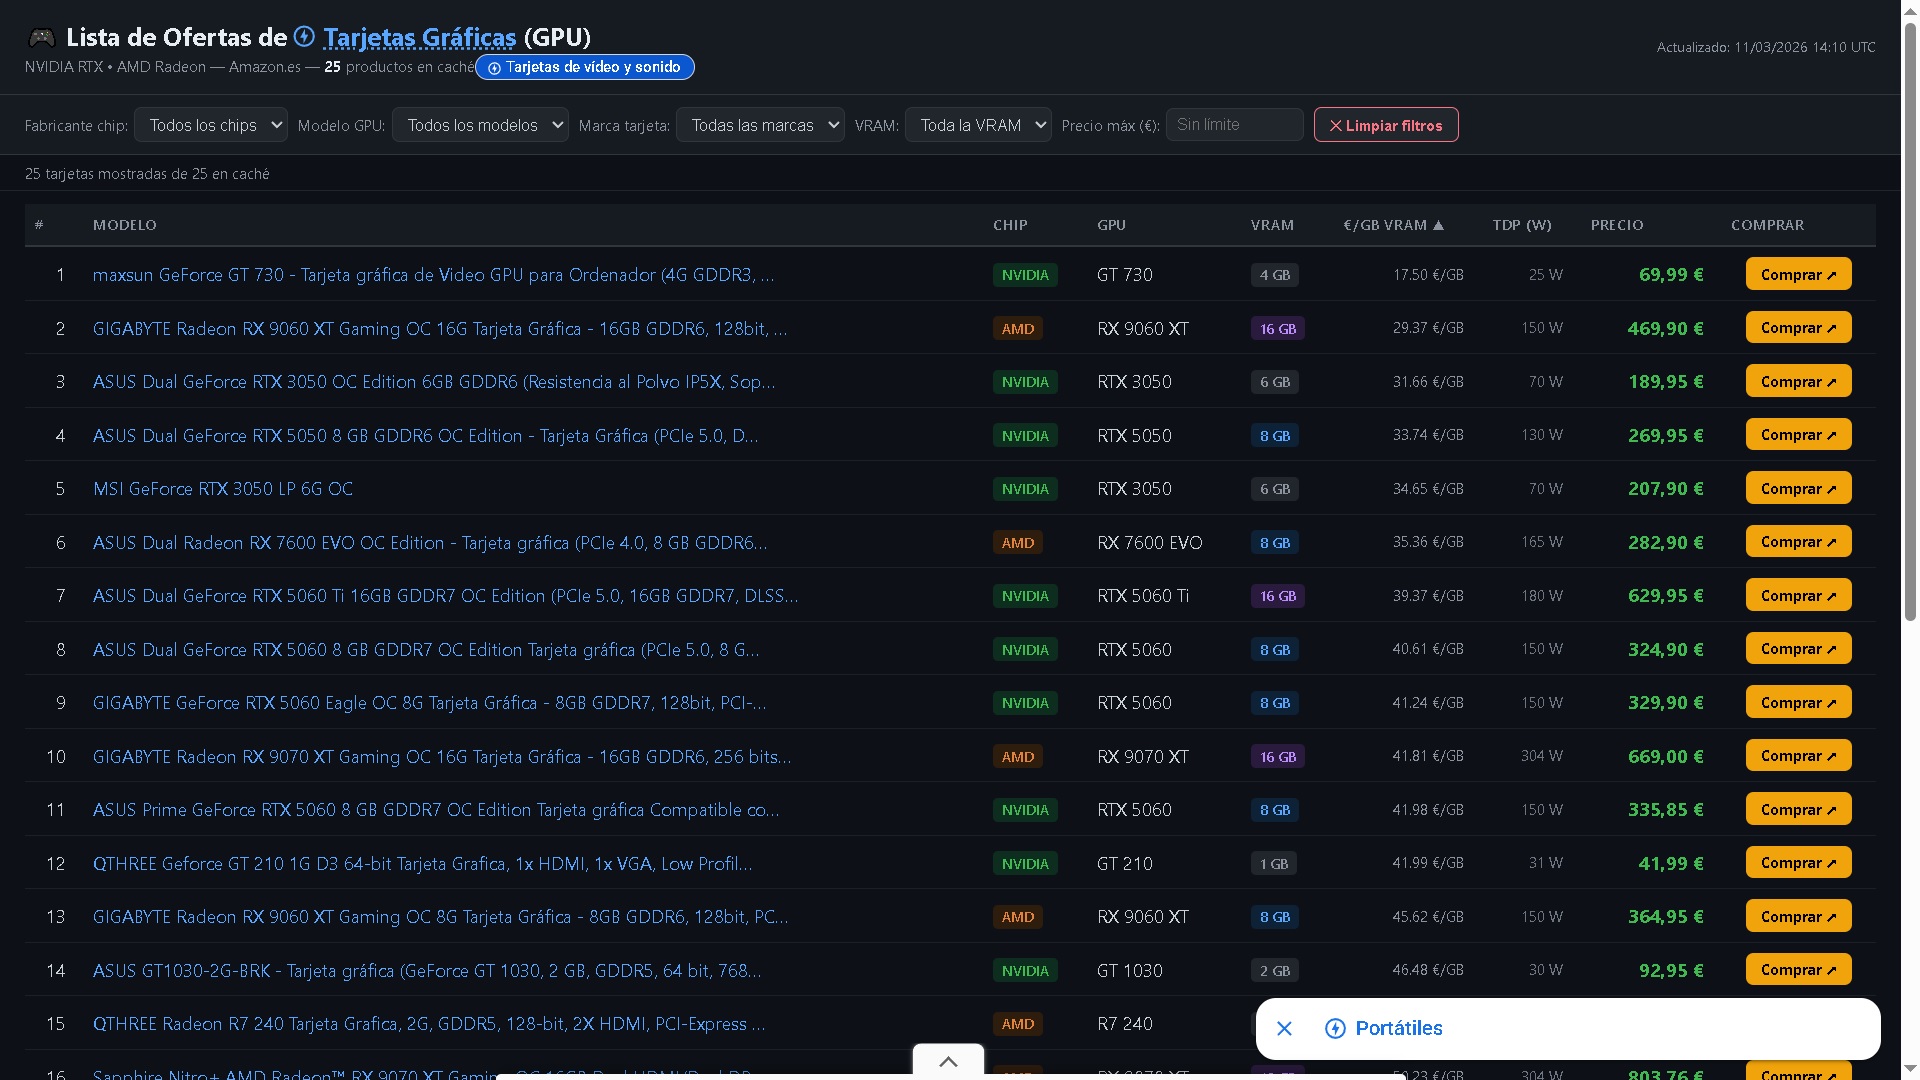The image size is (1920, 1080).
Task: Click the lightning icon before Tarjetas Gráficas
Action: tap(304, 37)
